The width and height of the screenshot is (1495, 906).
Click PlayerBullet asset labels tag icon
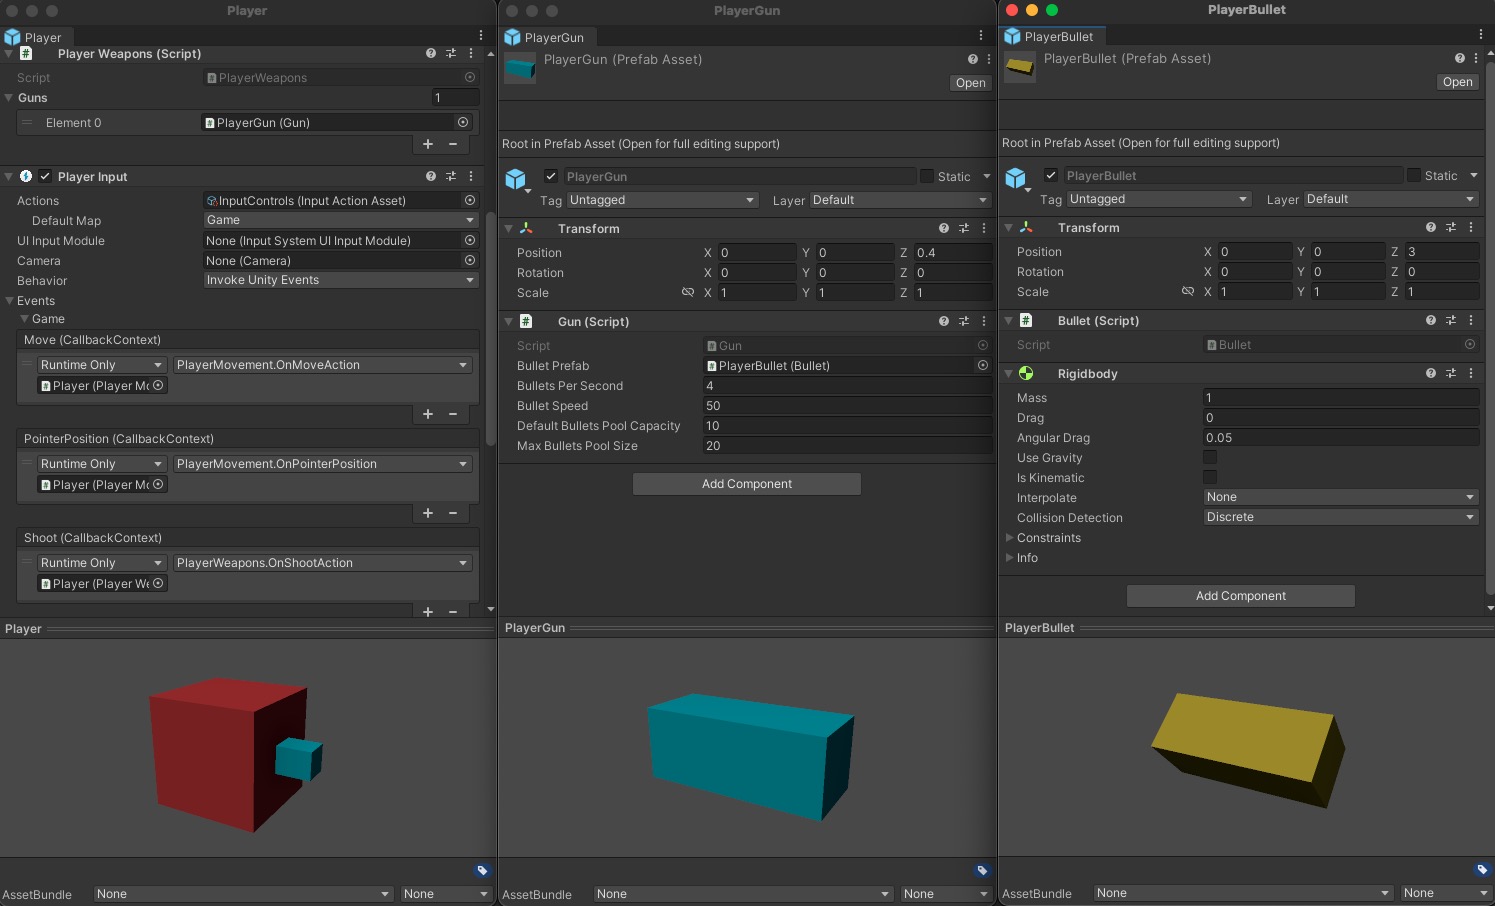1482,869
